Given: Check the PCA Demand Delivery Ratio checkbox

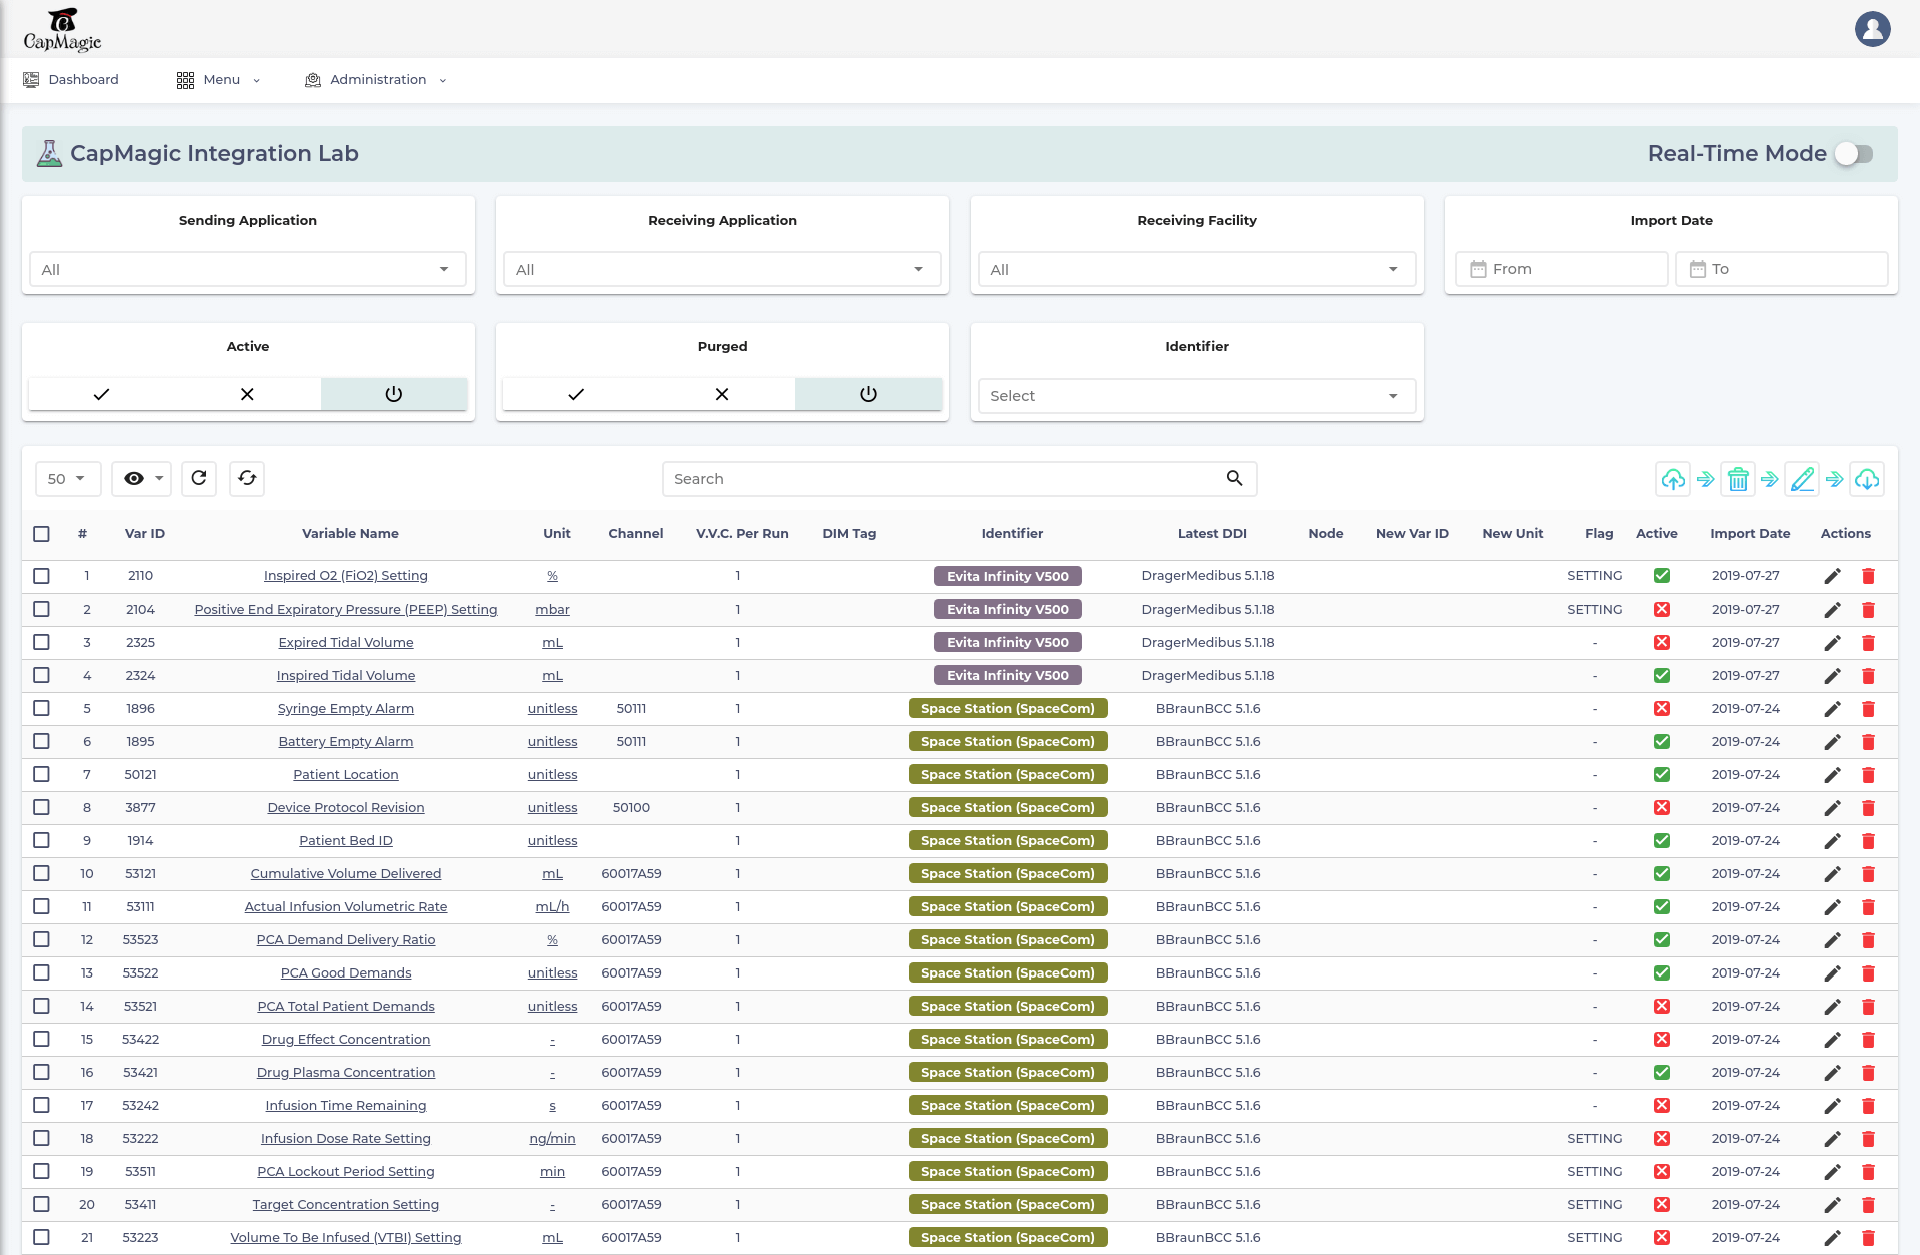Looking at the screenshot, I should pos(41,939).
